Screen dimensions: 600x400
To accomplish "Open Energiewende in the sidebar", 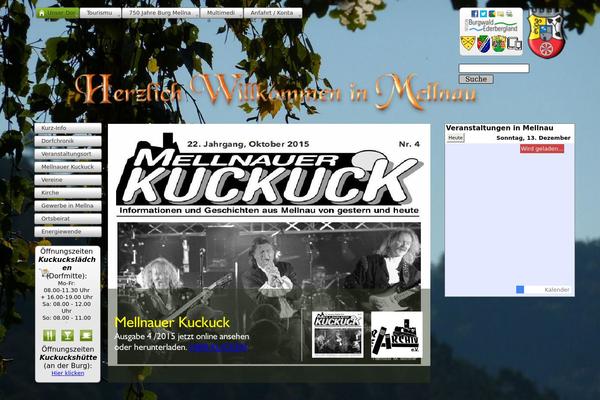I will pos(68,232).
